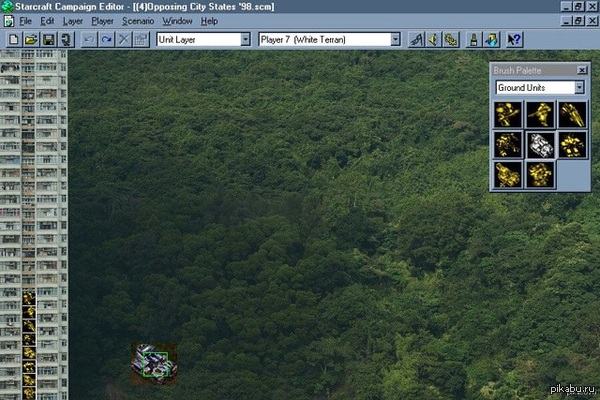The image size is (600, 400).
Task: Pick the bottom-left unit brush in palette
Action: pyautogui.click(x=509, y=175)
